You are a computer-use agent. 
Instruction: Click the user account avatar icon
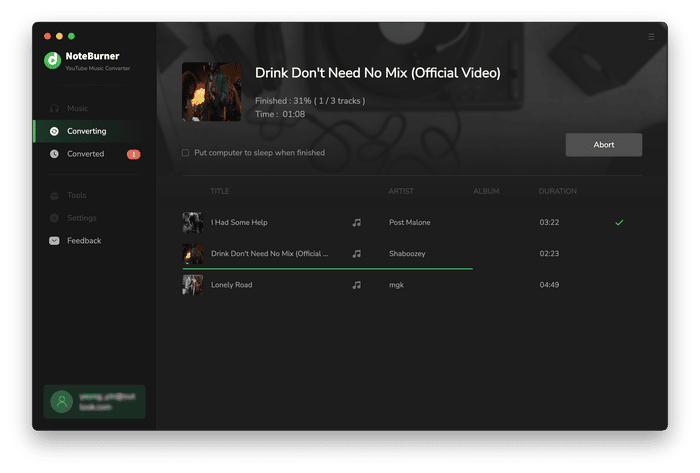click(62, 402)
